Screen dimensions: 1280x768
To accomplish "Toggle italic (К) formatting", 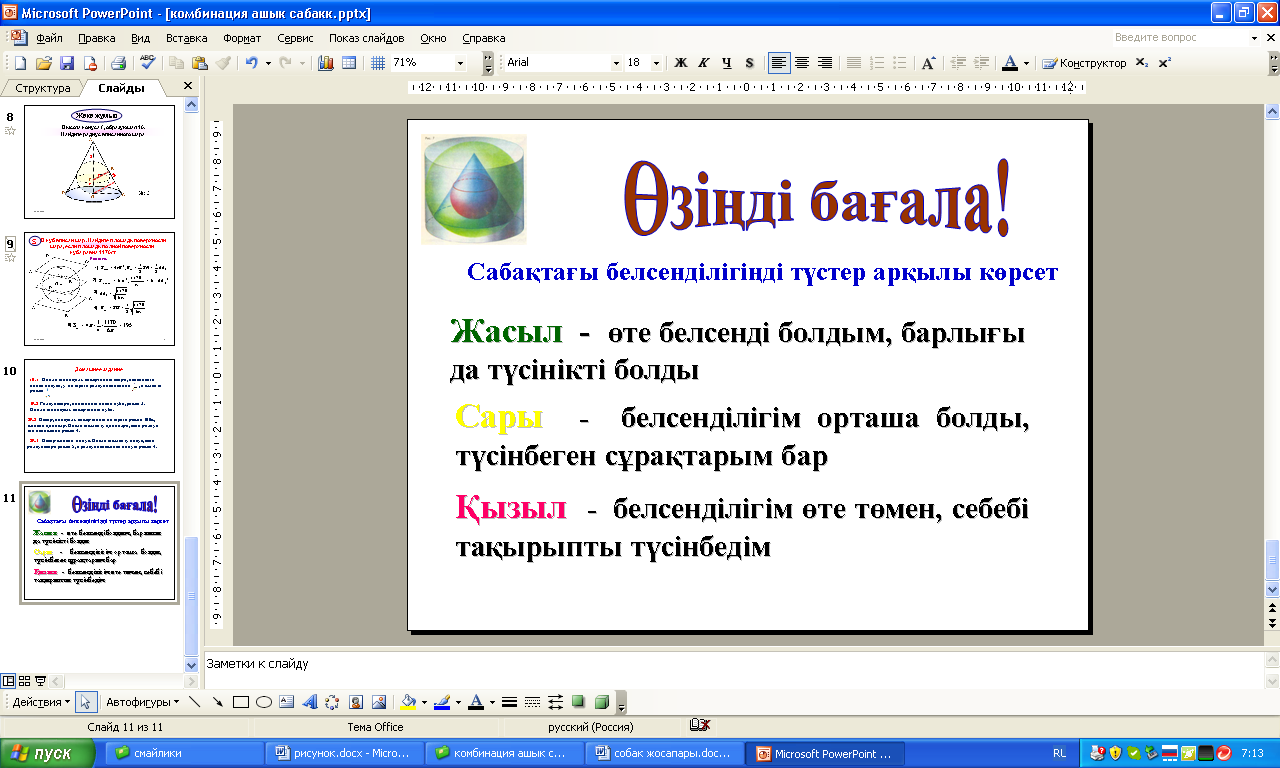I will tap(704, 63).
